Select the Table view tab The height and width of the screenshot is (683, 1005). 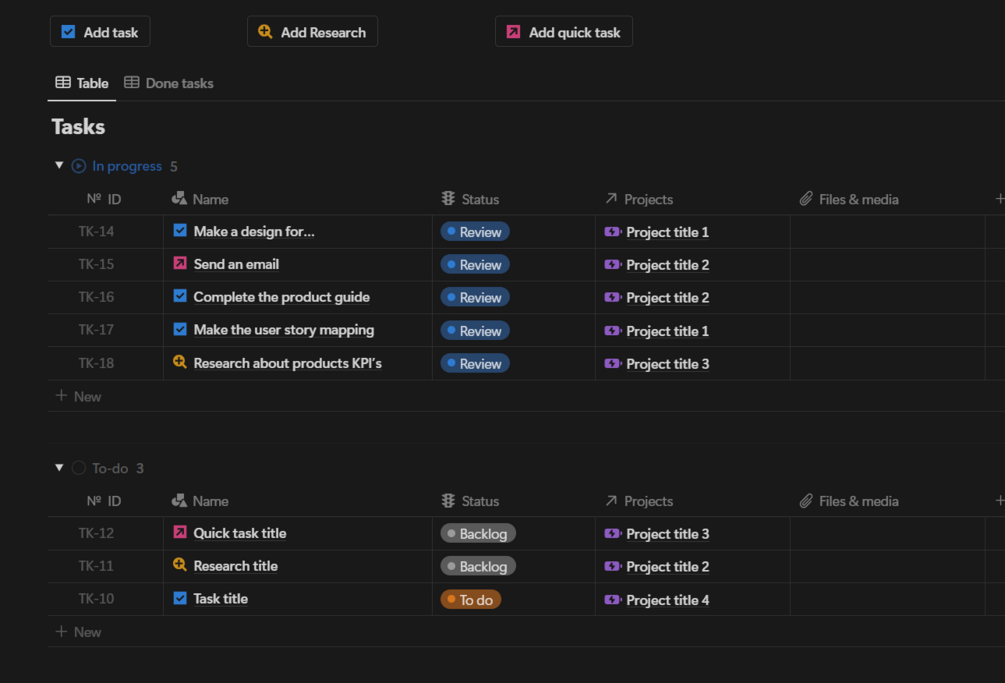82,83
